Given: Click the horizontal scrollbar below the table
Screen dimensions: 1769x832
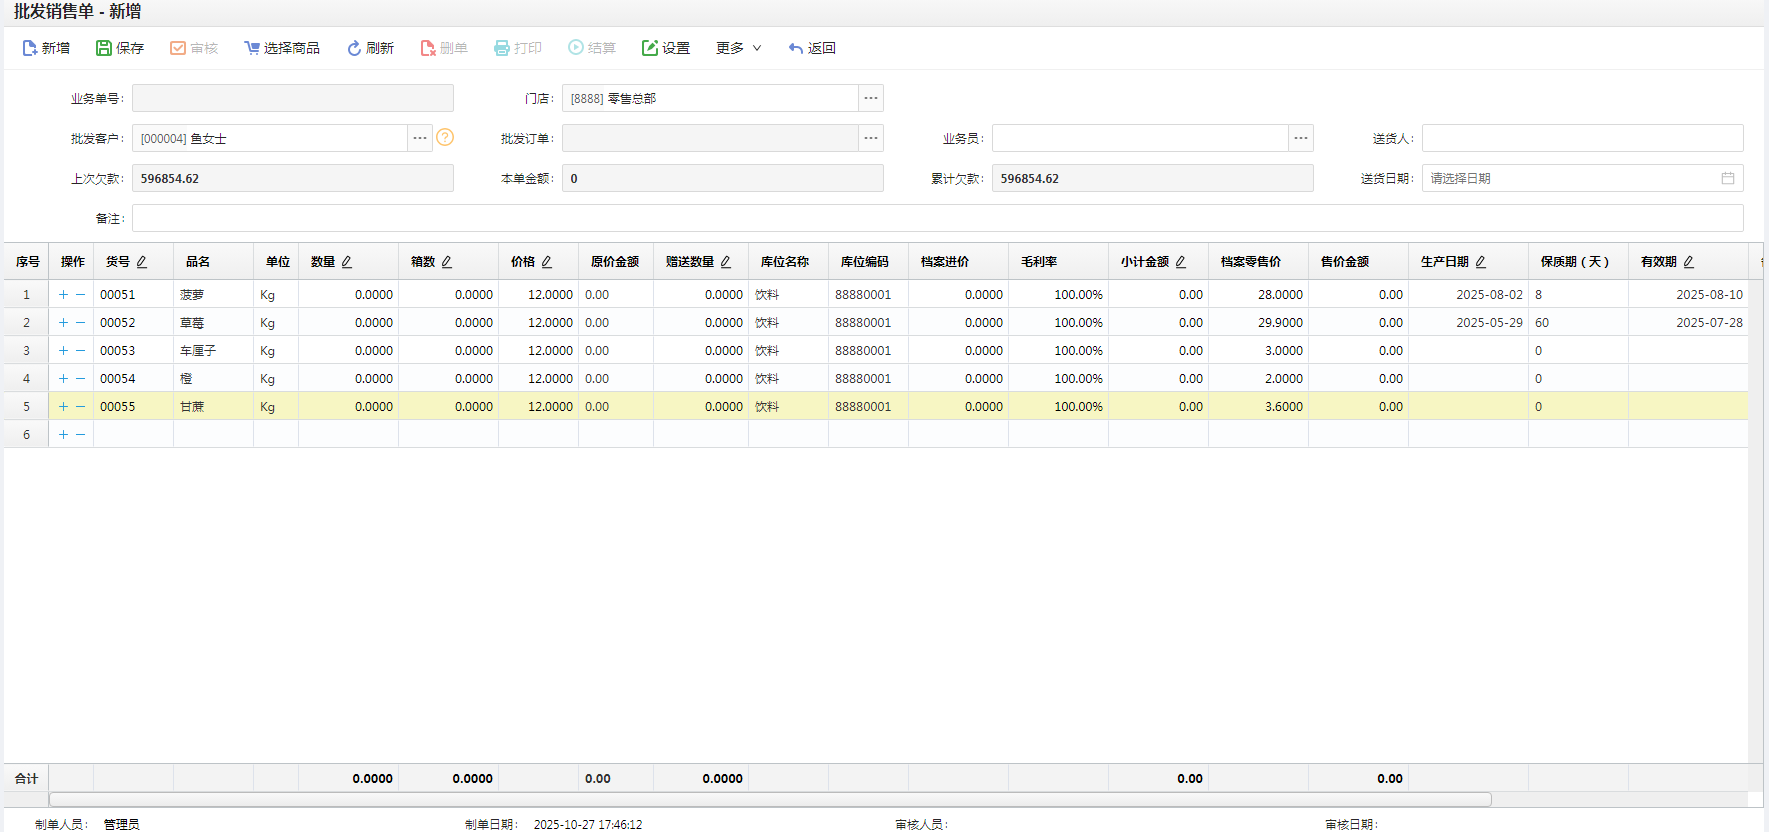Looking at the screenshot, I should [x=770, y=799].
